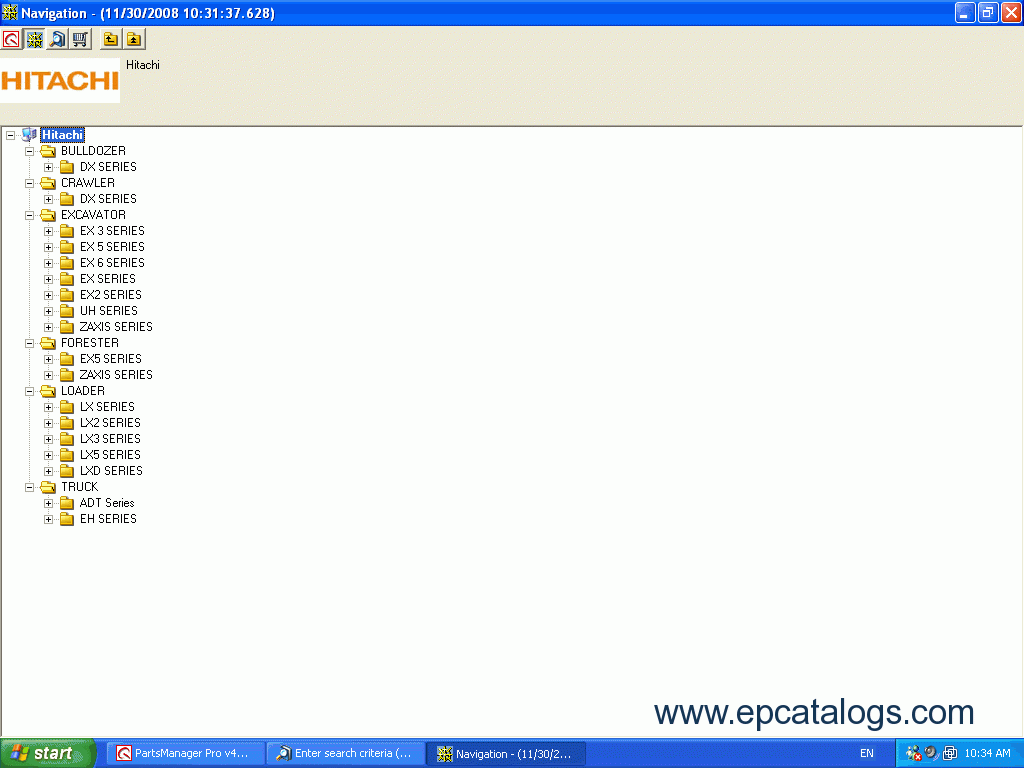
Task: Collapse the Hitachi root node
Action: (10, 135)
